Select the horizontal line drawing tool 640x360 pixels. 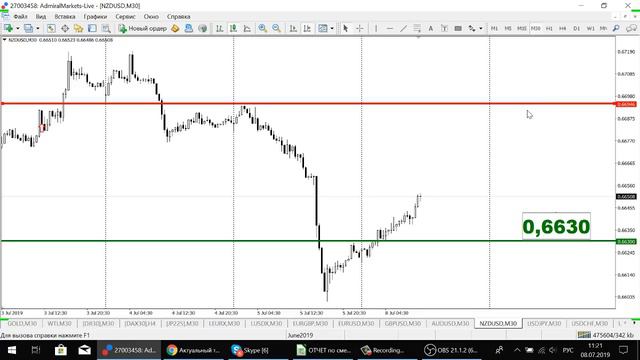point(390,28)
